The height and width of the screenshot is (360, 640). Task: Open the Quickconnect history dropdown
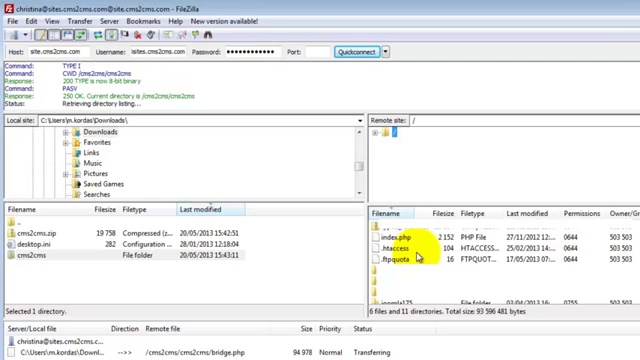tap(385, 52)
